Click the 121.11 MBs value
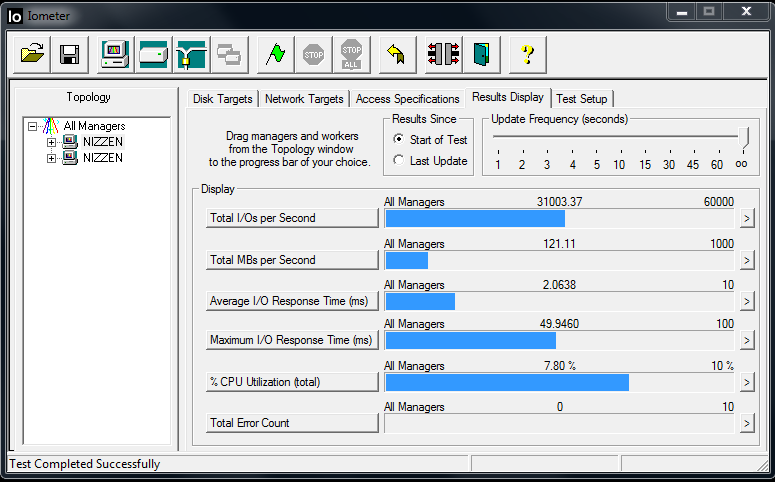This screenshot has height=482, width=775. 559,244
